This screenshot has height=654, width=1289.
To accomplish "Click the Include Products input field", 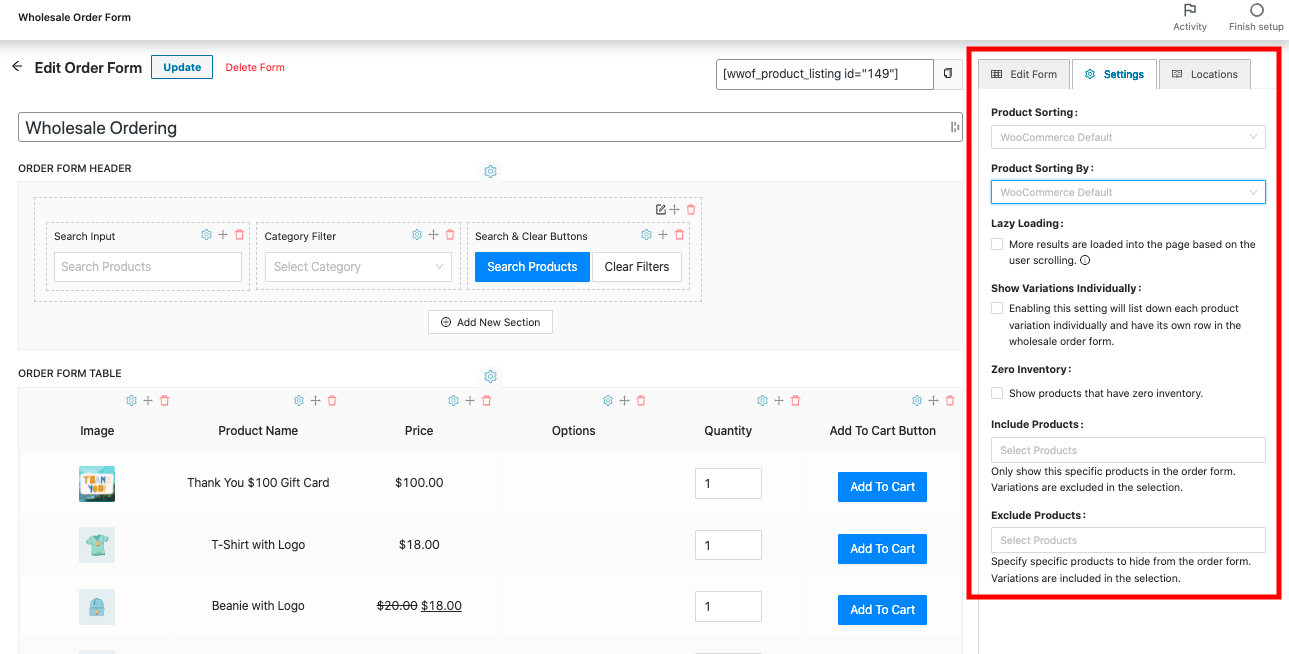I will pos(1127,450).
